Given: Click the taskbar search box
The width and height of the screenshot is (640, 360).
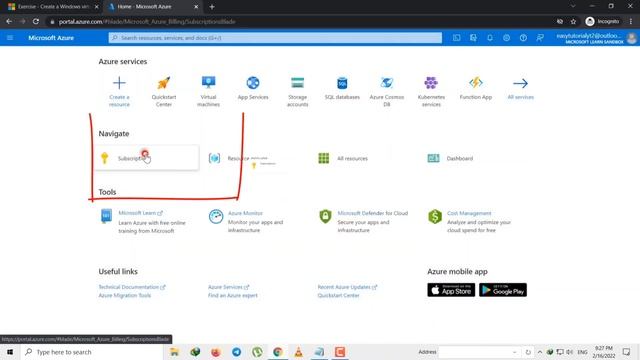Looking at the screenshot, I should click(x=92, y=352).
